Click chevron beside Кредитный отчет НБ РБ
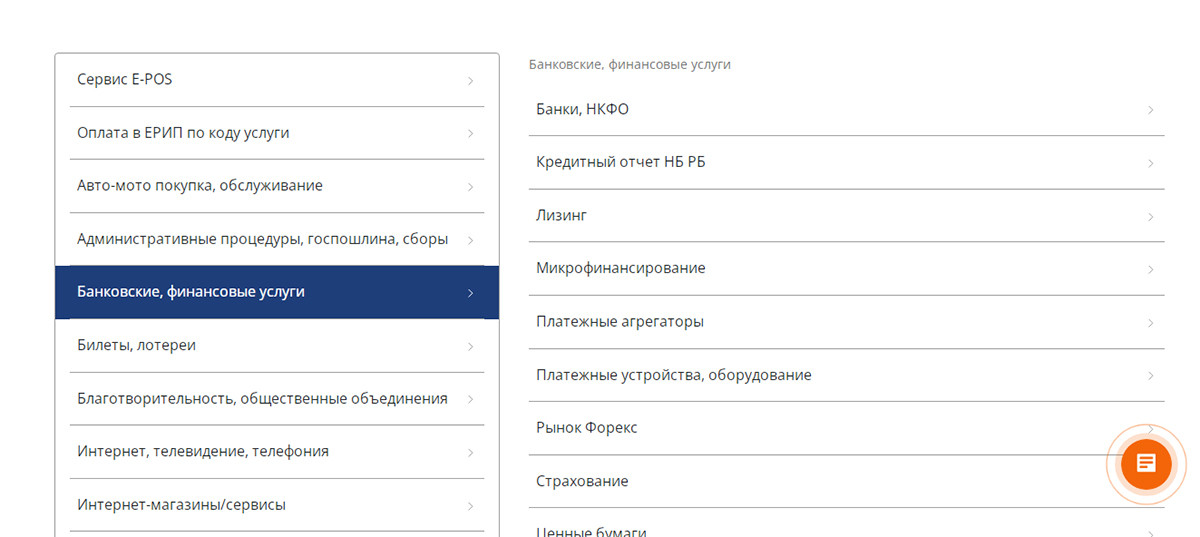The height and width of the screenshot is (537, 1200). click(1151, 163)
